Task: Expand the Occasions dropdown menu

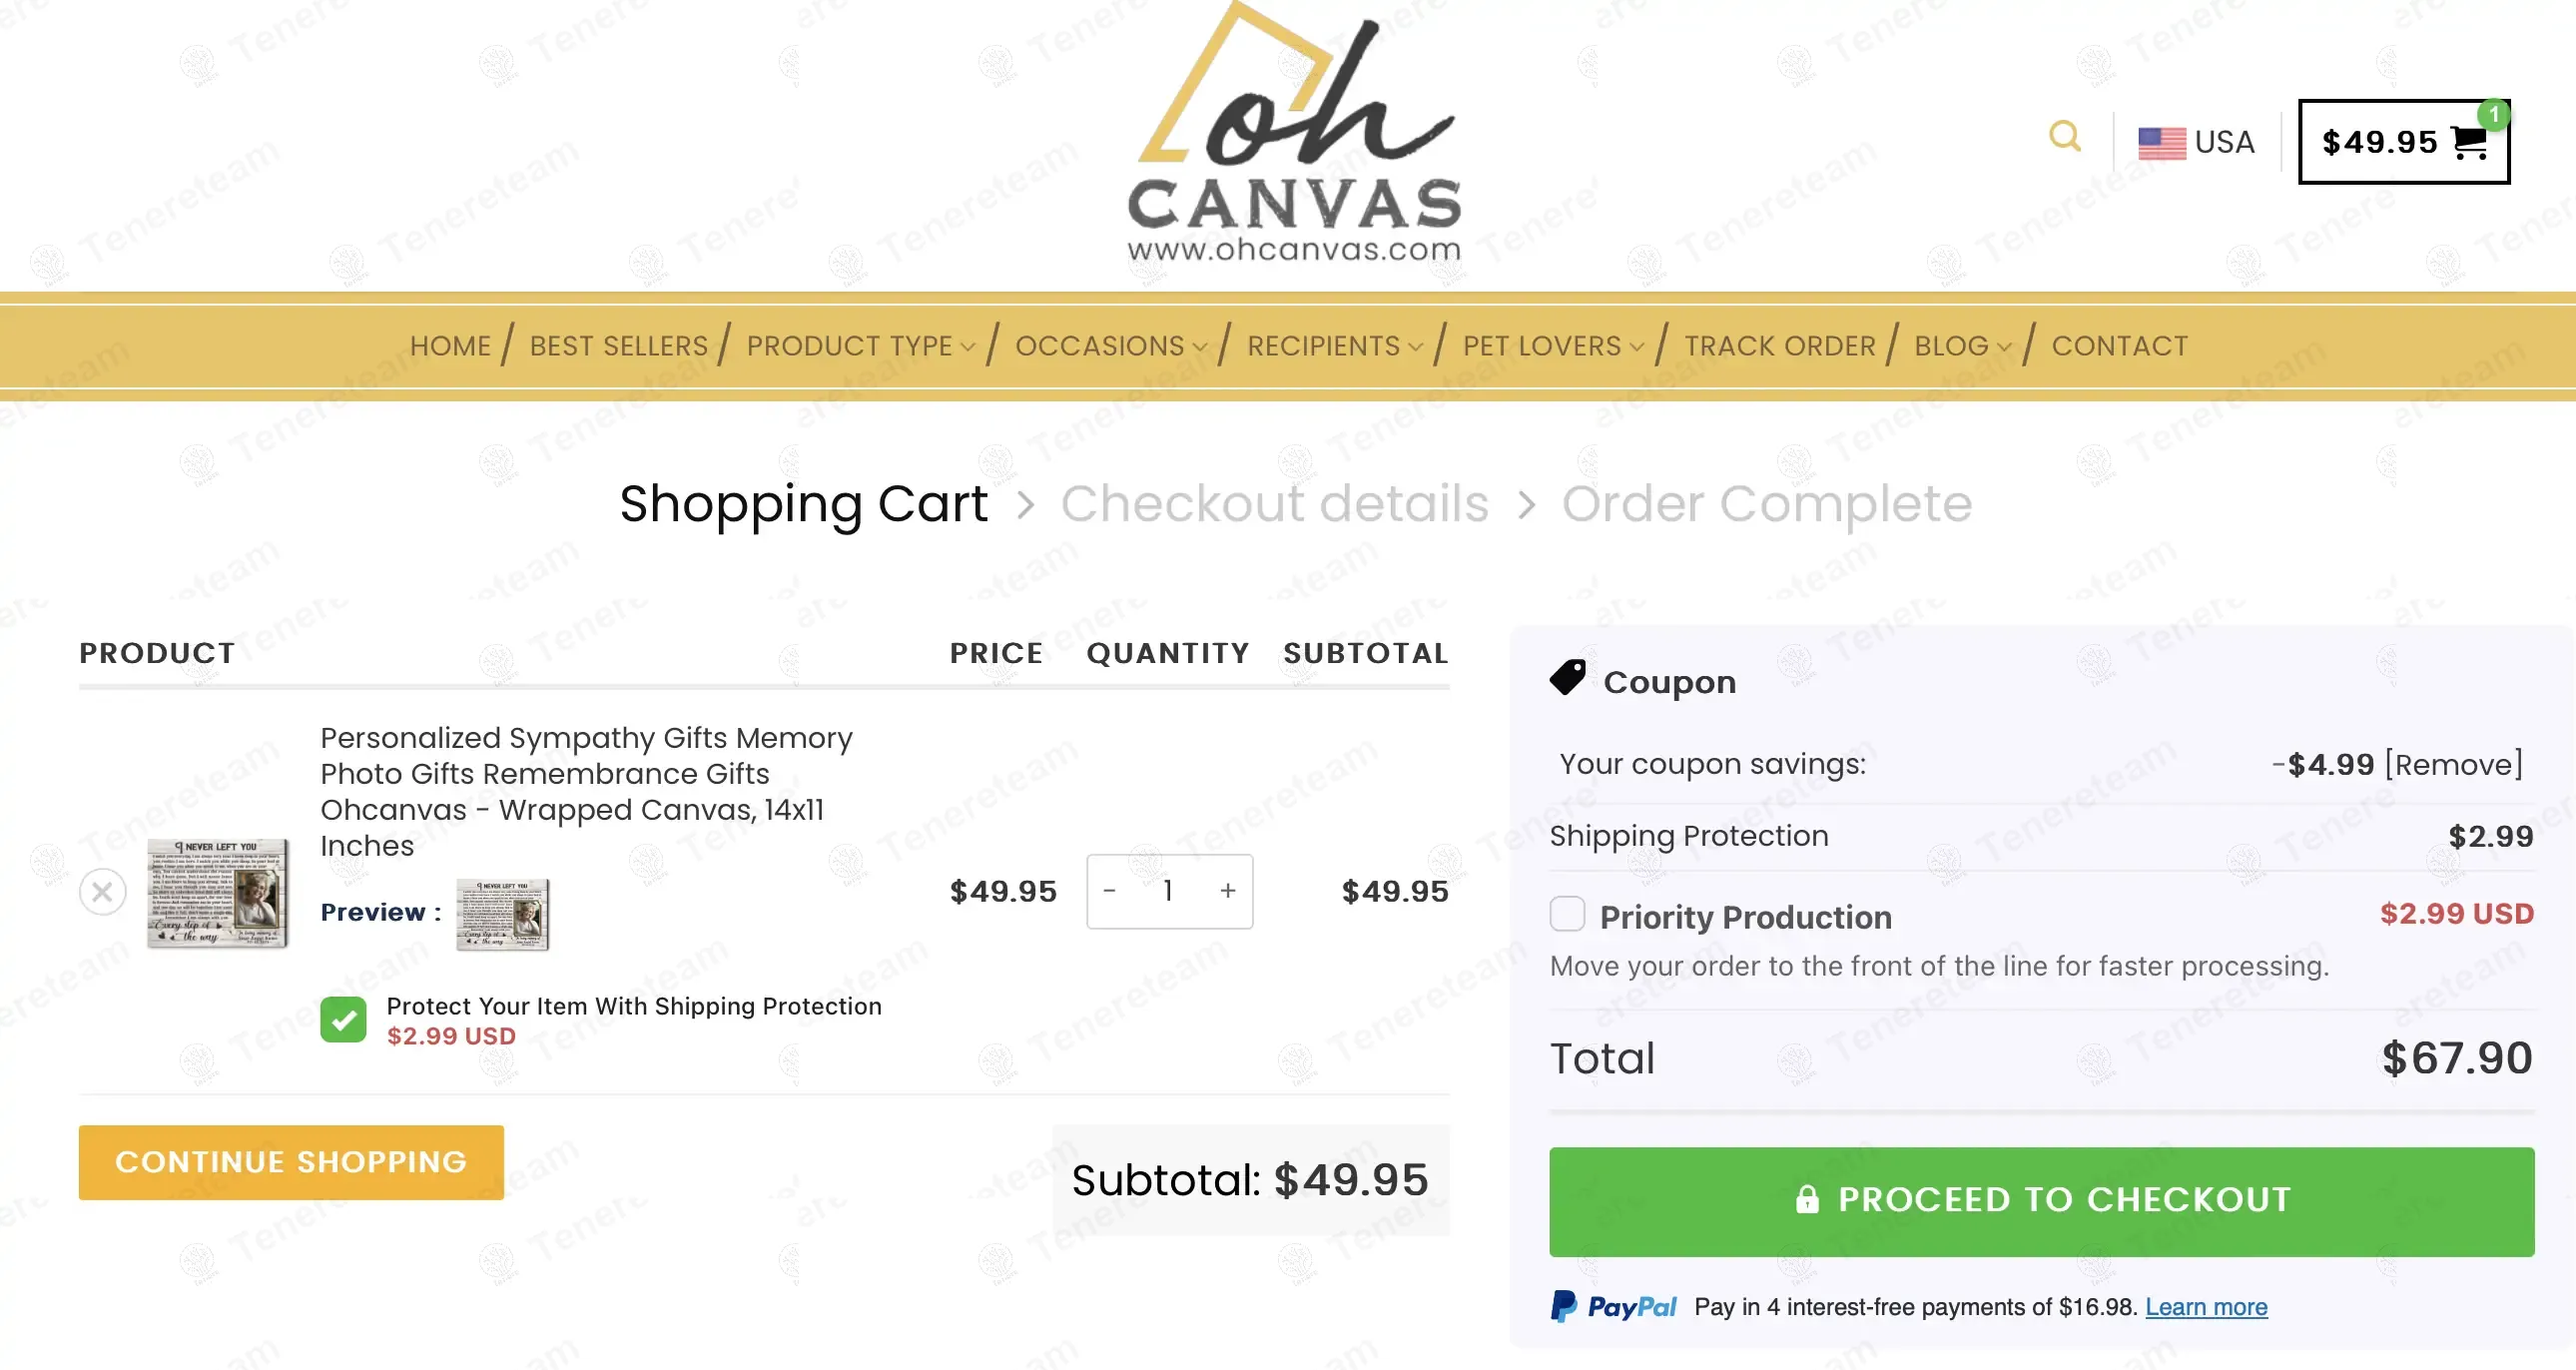Action: coord(1110,346)
